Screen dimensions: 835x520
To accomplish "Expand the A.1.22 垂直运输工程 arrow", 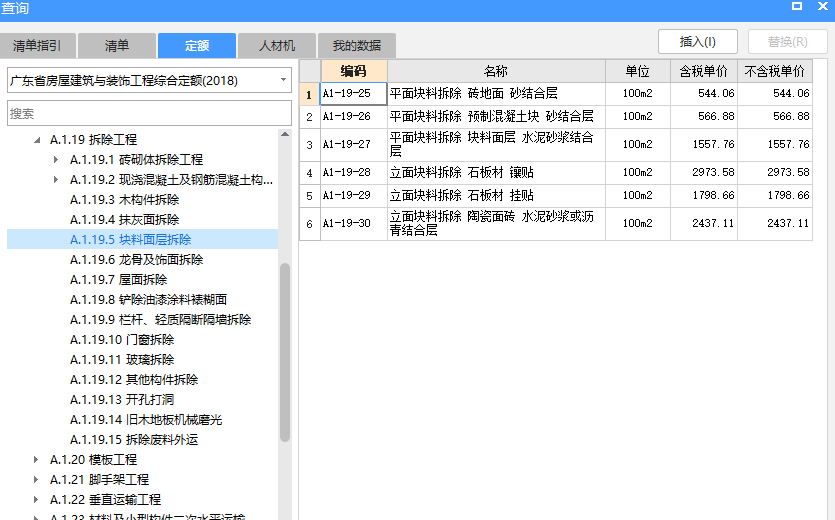I will tap(36, 499).
